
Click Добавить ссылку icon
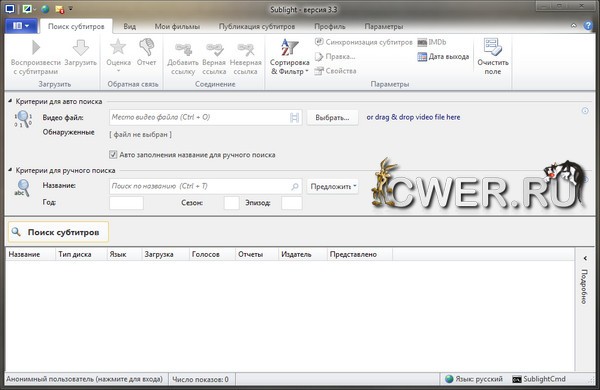tap(183, 50)
